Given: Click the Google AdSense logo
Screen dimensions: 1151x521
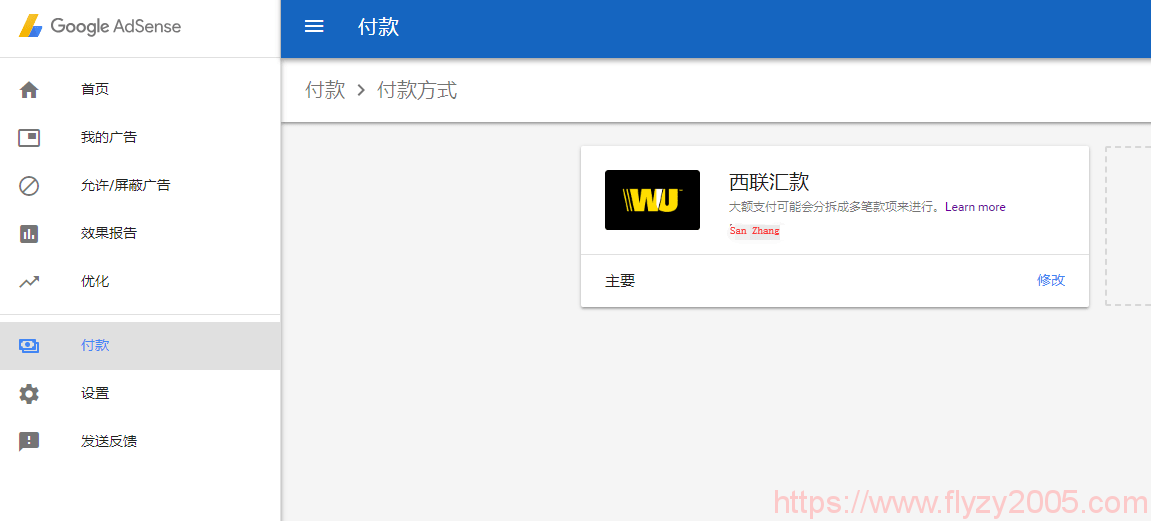Looking at the screenshot, I should click(x=100, y=27).
